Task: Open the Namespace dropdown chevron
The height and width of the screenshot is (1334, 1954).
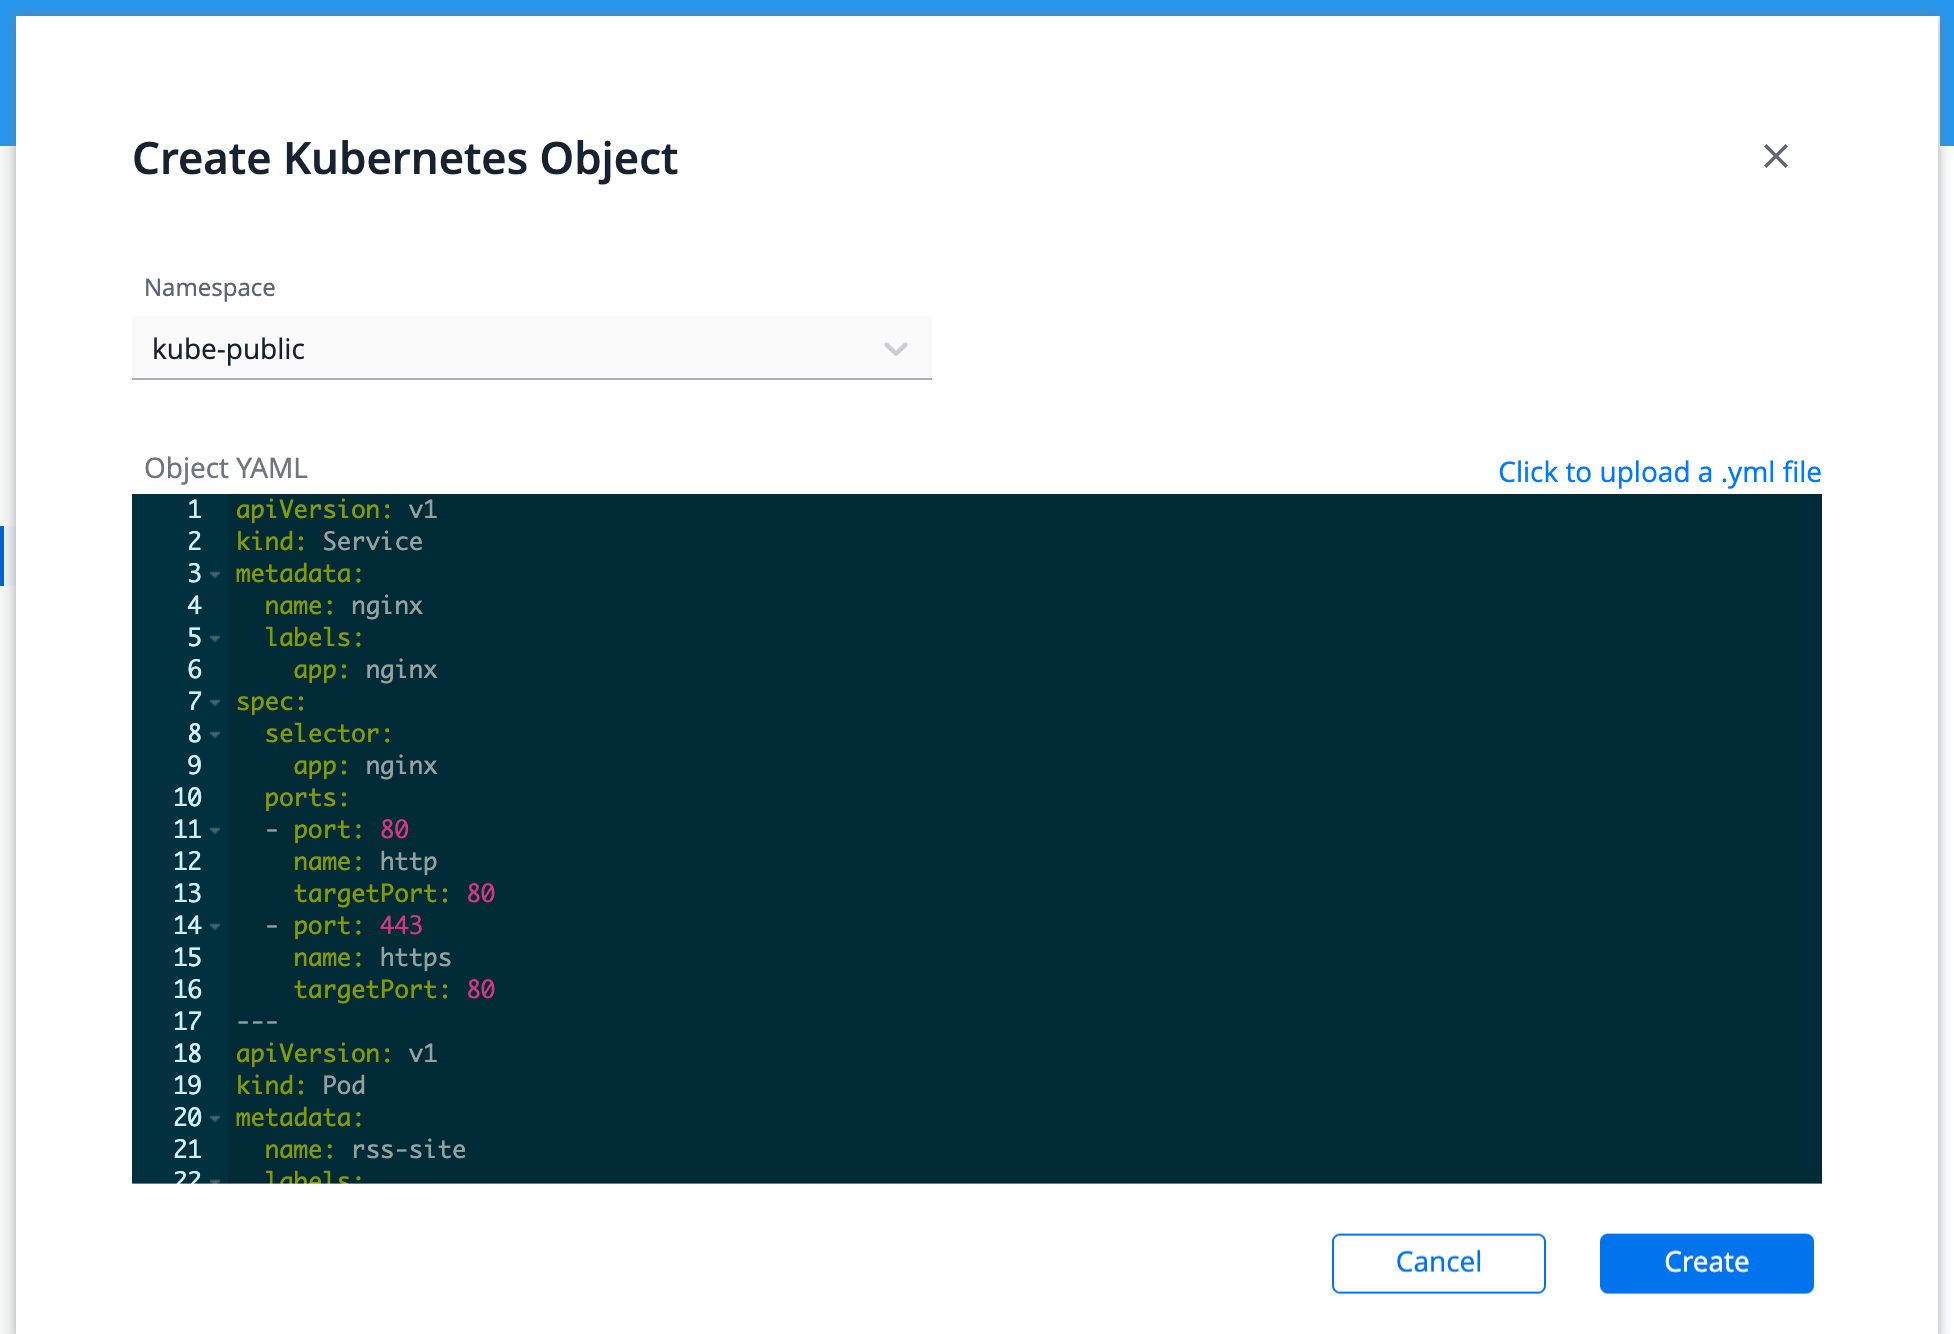Action: (895, 349)
